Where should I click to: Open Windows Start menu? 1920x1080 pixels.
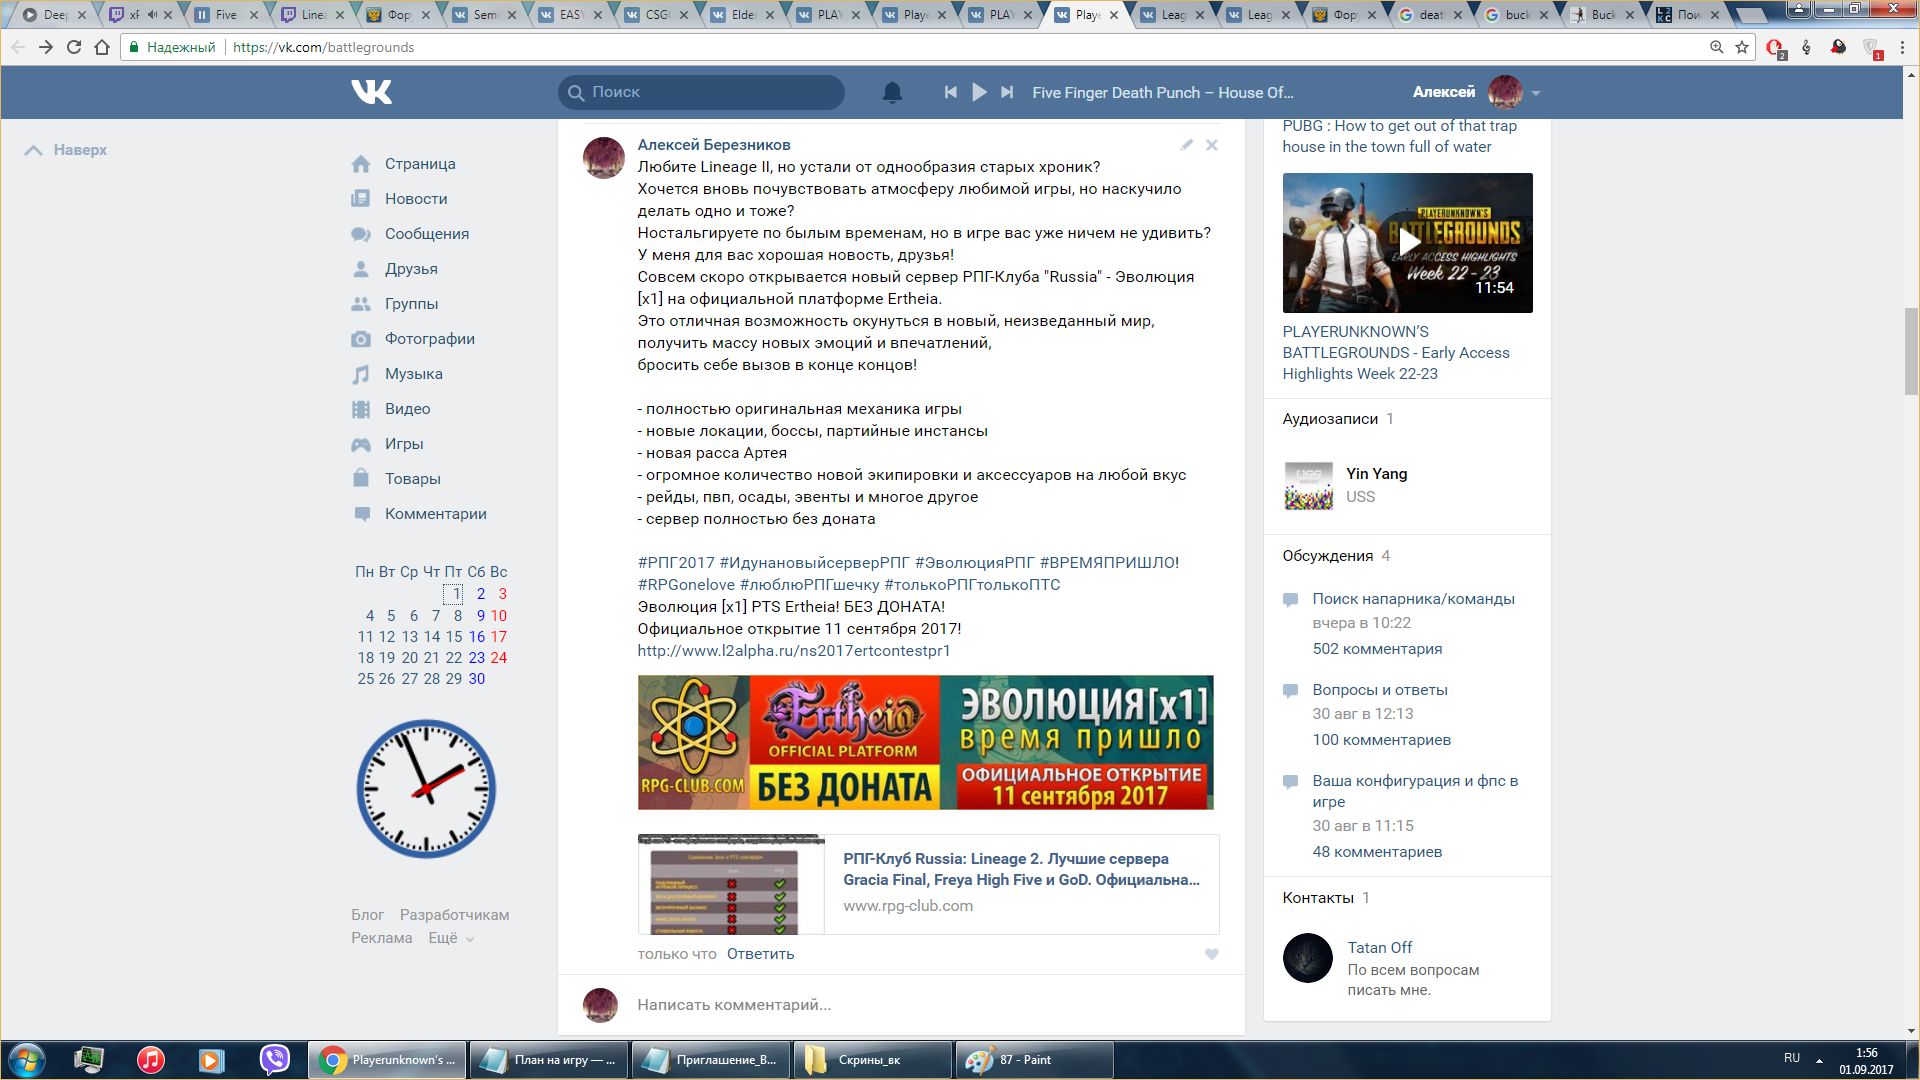[x=27, y=1060]
